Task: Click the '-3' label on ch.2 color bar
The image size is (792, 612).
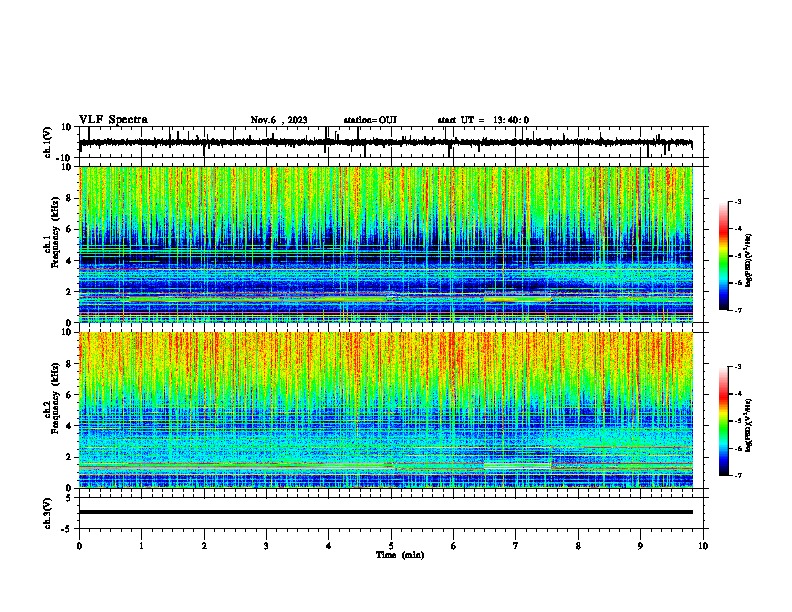Action: coord(737,367)
